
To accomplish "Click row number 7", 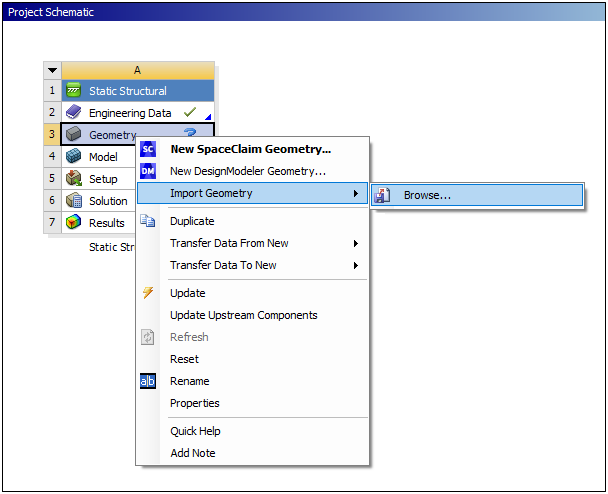I will point(52,222).
